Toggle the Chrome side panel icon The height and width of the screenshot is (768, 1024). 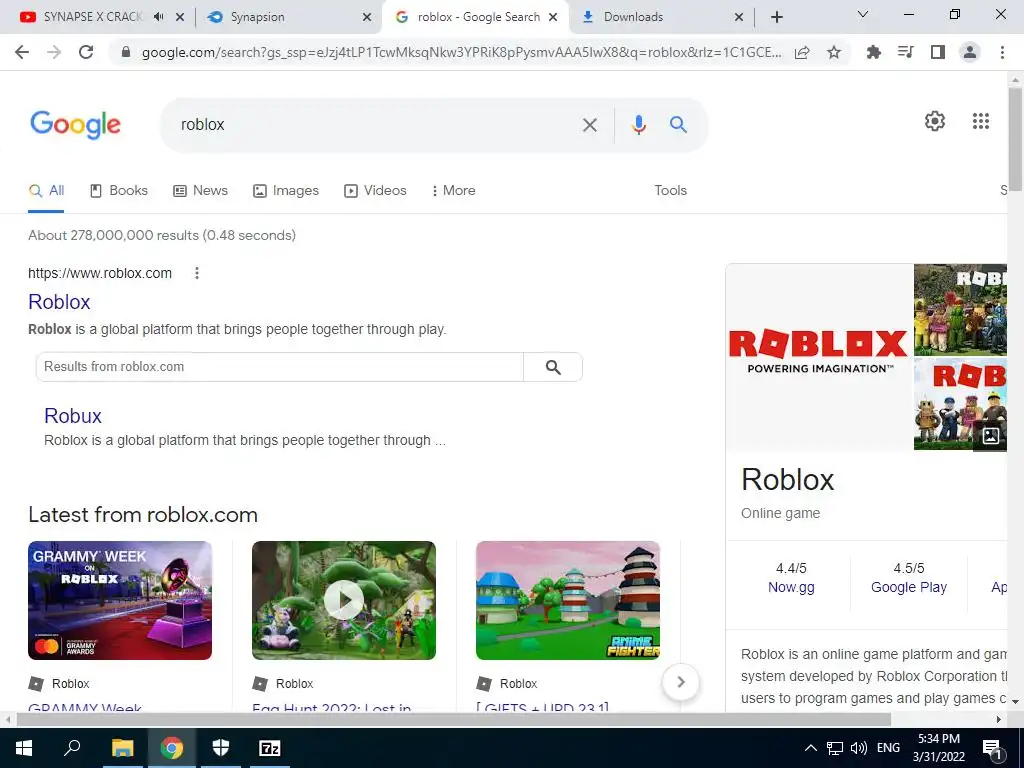coord(938,52)
